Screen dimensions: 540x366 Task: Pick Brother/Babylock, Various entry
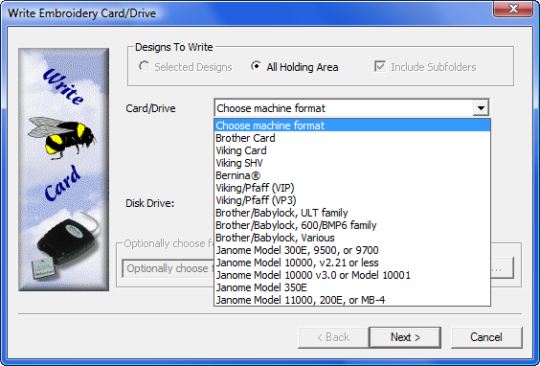(x=352, y=238)
